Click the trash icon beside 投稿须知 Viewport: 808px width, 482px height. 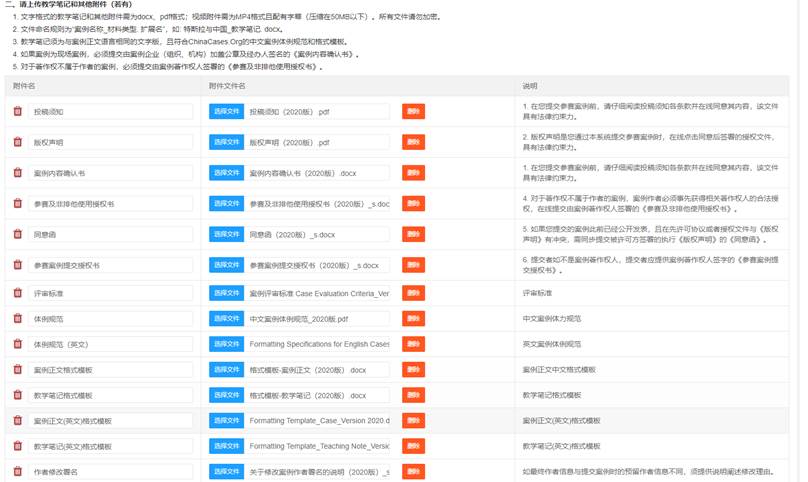coord(17,112)
